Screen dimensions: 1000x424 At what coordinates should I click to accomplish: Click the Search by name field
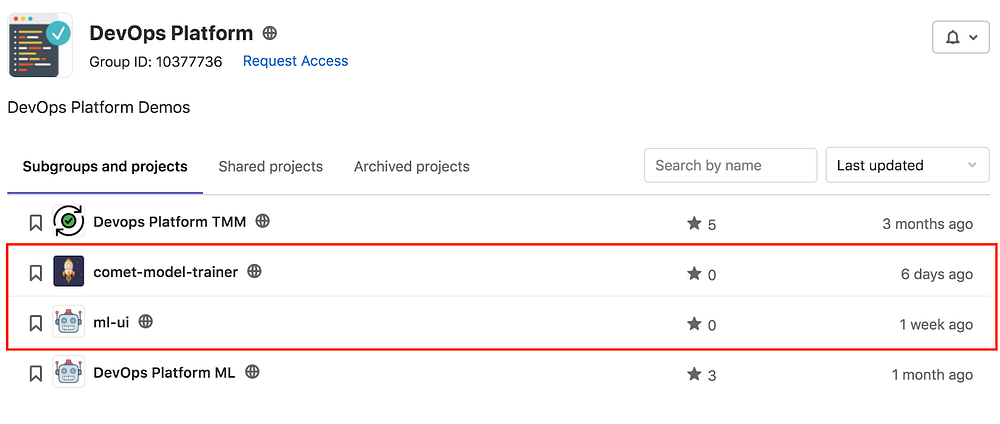click(x=730, y=165)
